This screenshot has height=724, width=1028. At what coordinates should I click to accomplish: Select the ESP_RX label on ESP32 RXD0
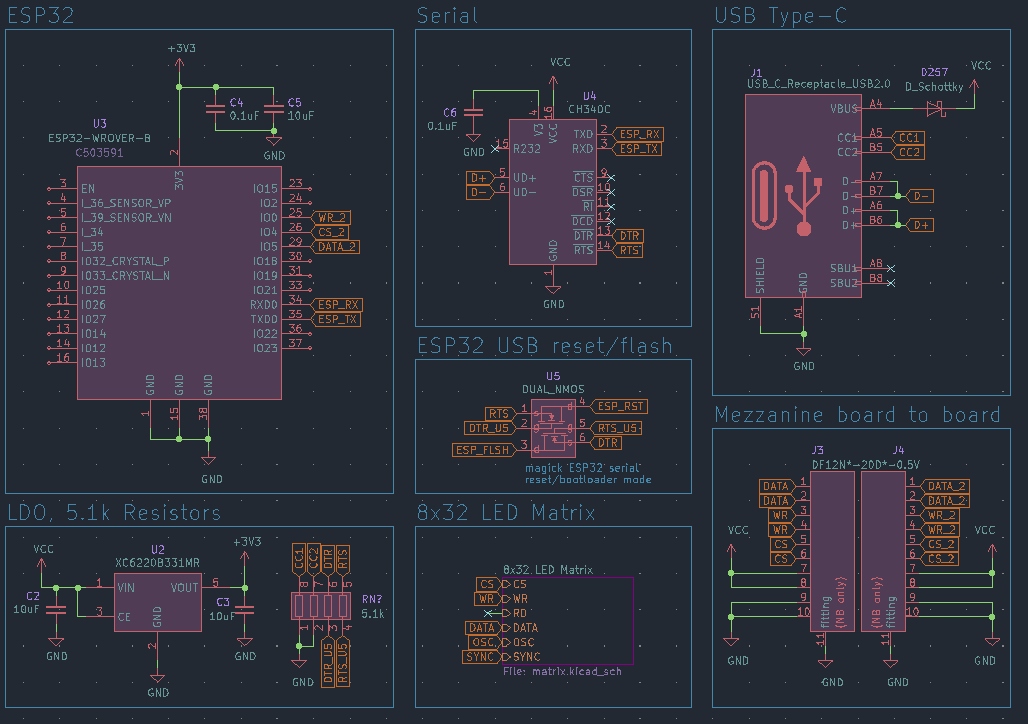(337, 305)
